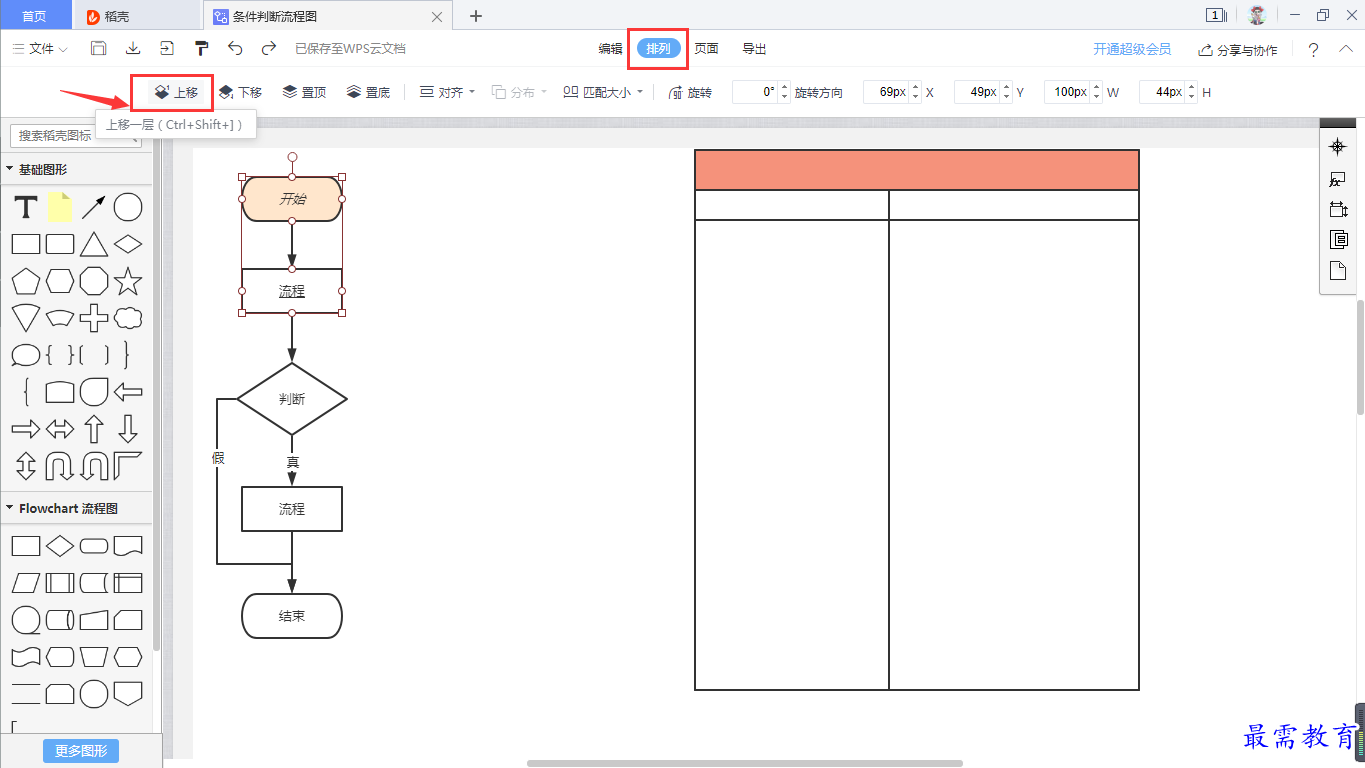Select the cloud shape
Viewport: 1365px width, 768px height.
[128, 318]
